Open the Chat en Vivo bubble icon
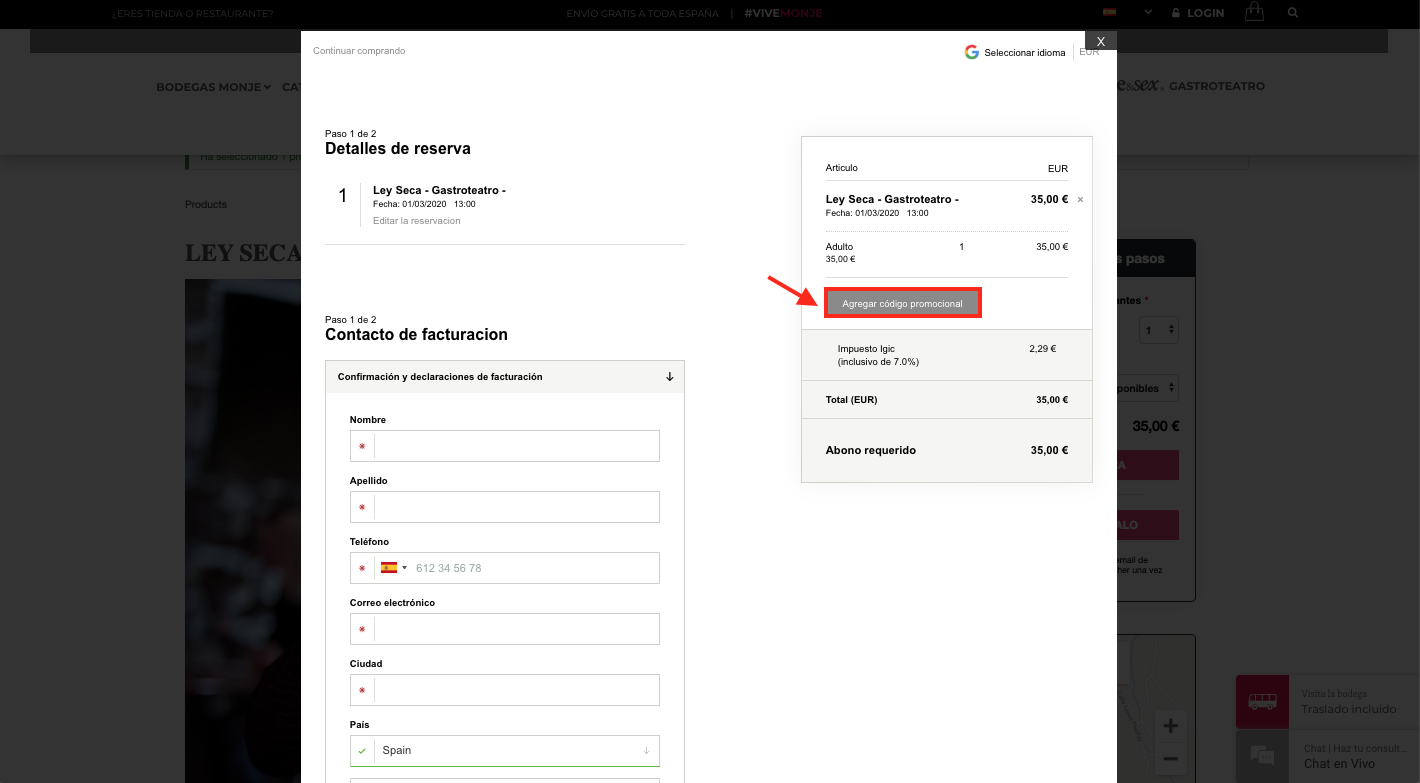1420x783 pixels. (1261, 756)
